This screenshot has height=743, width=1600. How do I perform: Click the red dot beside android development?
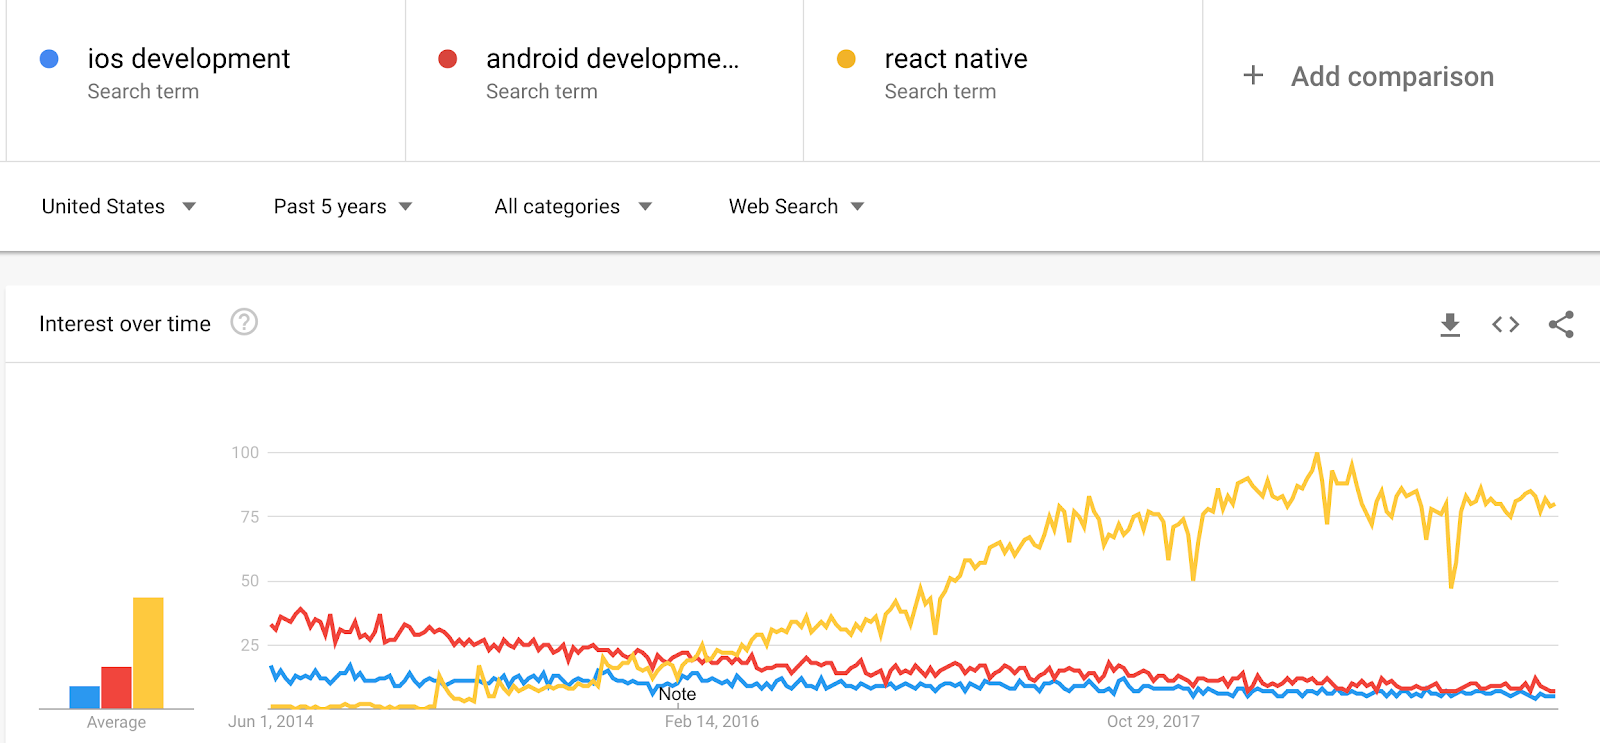pos(448,59)
